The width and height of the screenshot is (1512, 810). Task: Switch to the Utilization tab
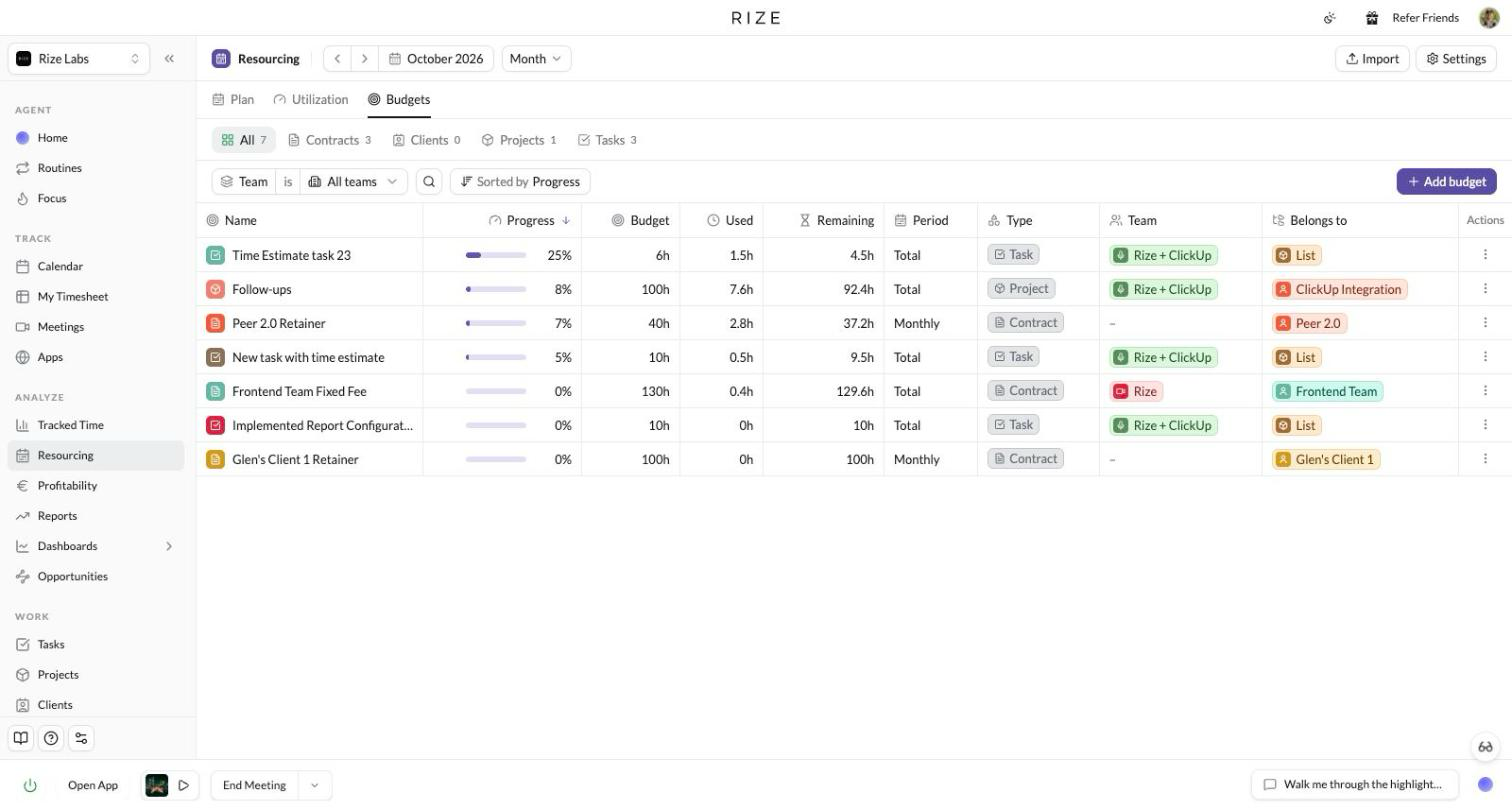click(311, 100)
